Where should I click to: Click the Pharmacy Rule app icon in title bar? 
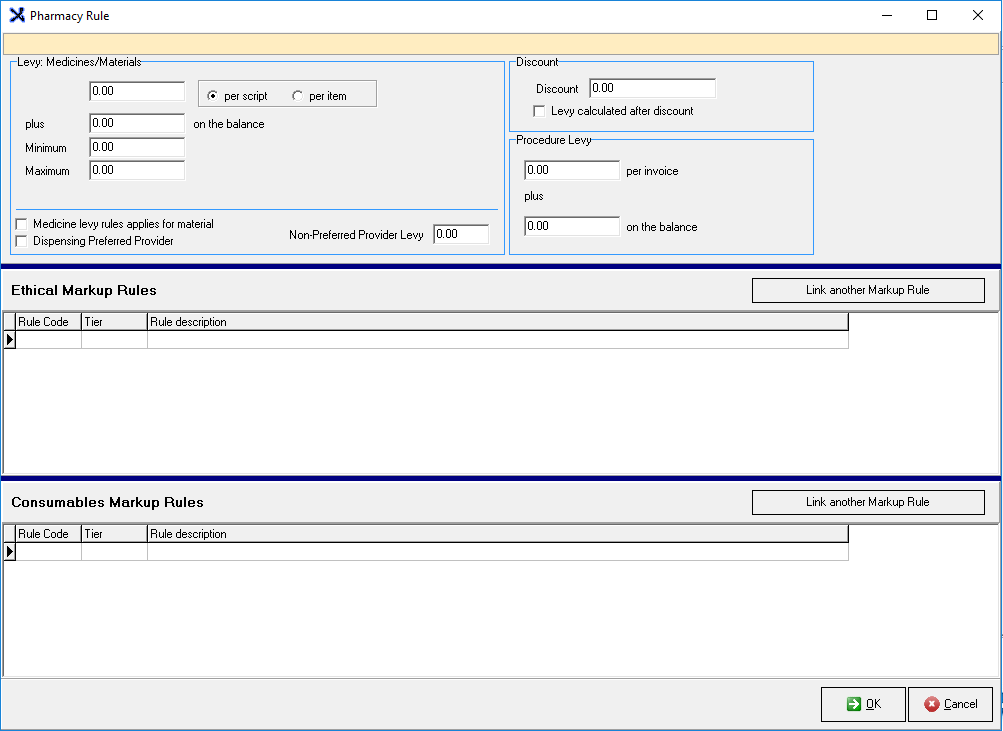click(16, 16)
